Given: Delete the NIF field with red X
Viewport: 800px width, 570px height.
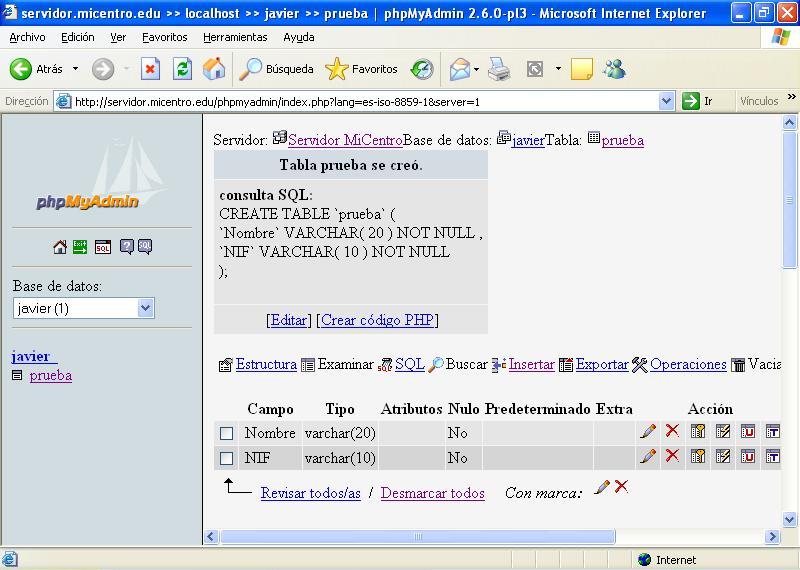Looking at the screenshot, I should pyautogui.click(x=672, y=456).
